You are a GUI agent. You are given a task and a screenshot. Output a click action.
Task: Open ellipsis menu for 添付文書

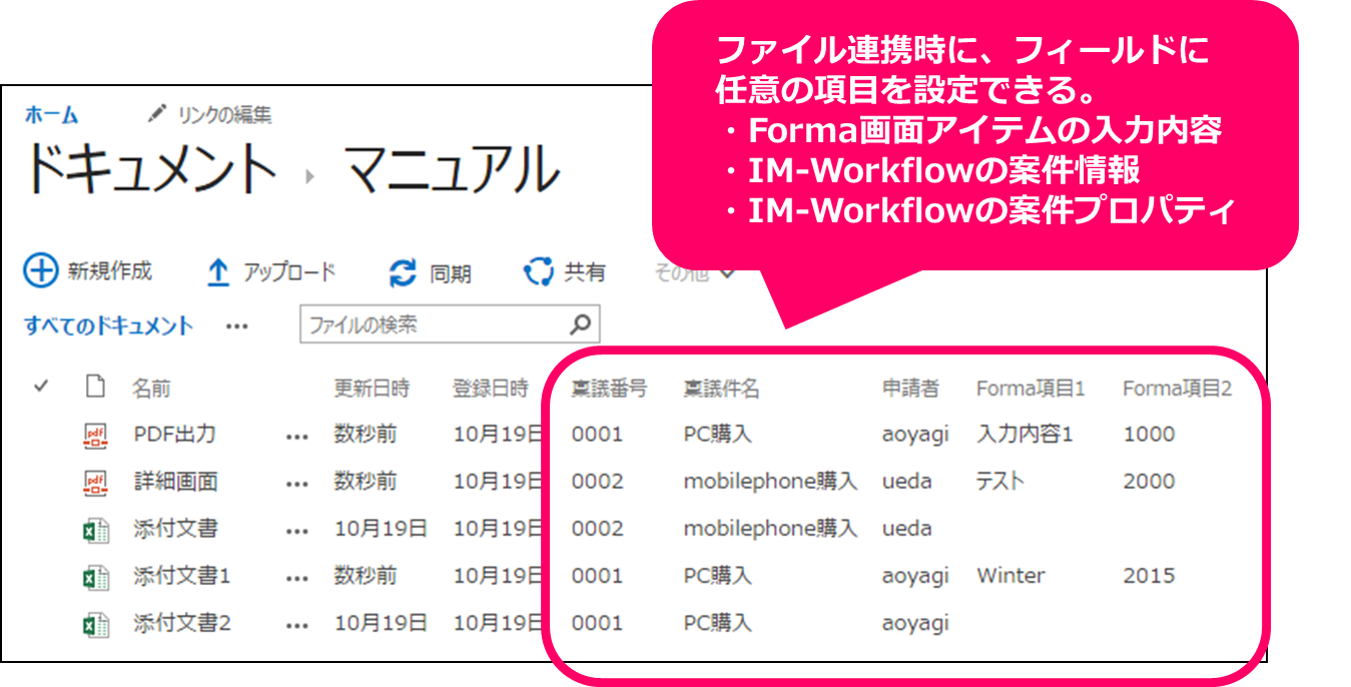coord(297,532)
